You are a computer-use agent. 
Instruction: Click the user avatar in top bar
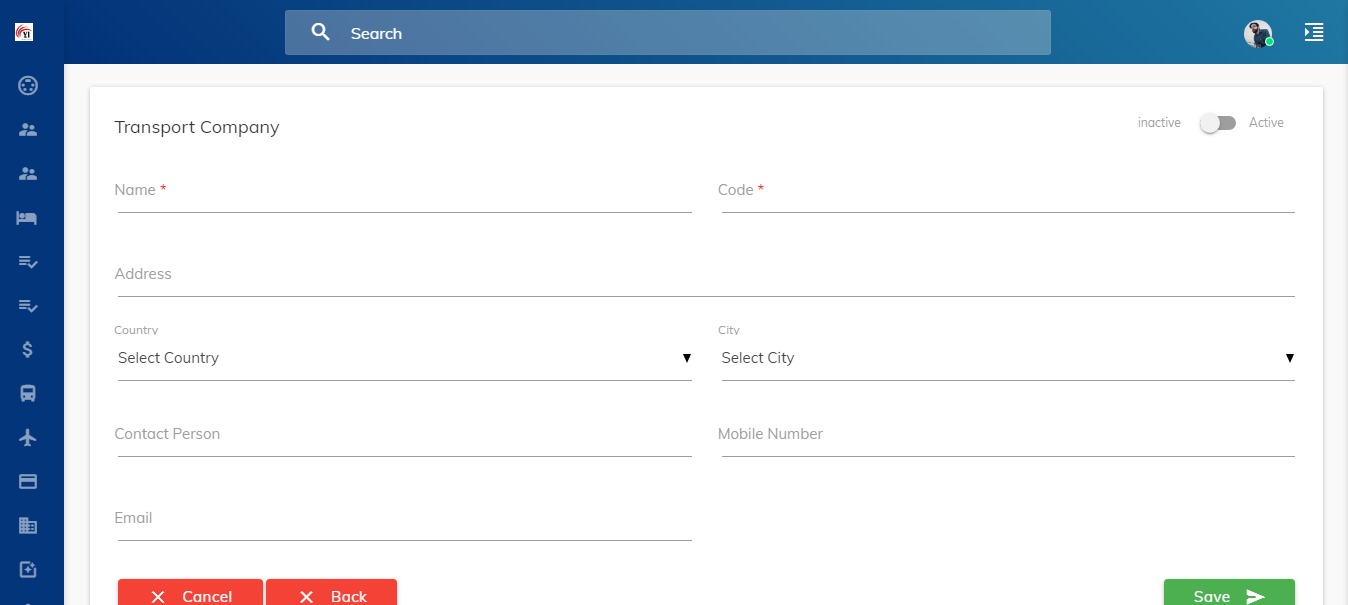pyautogui.click(x=1257, y=34)
